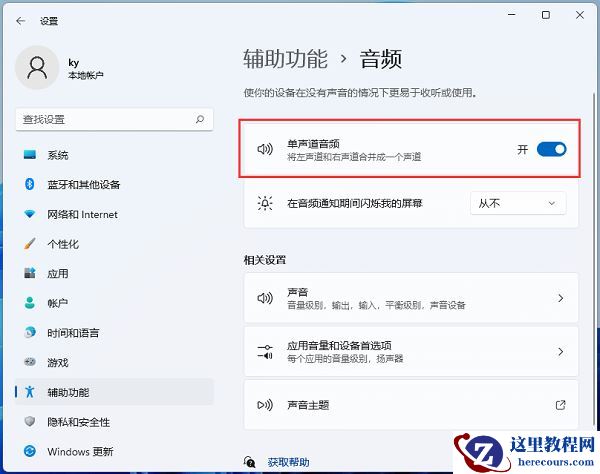
Task: Click the external link icon on 声音主题
Action: click(x=561, y=405)
